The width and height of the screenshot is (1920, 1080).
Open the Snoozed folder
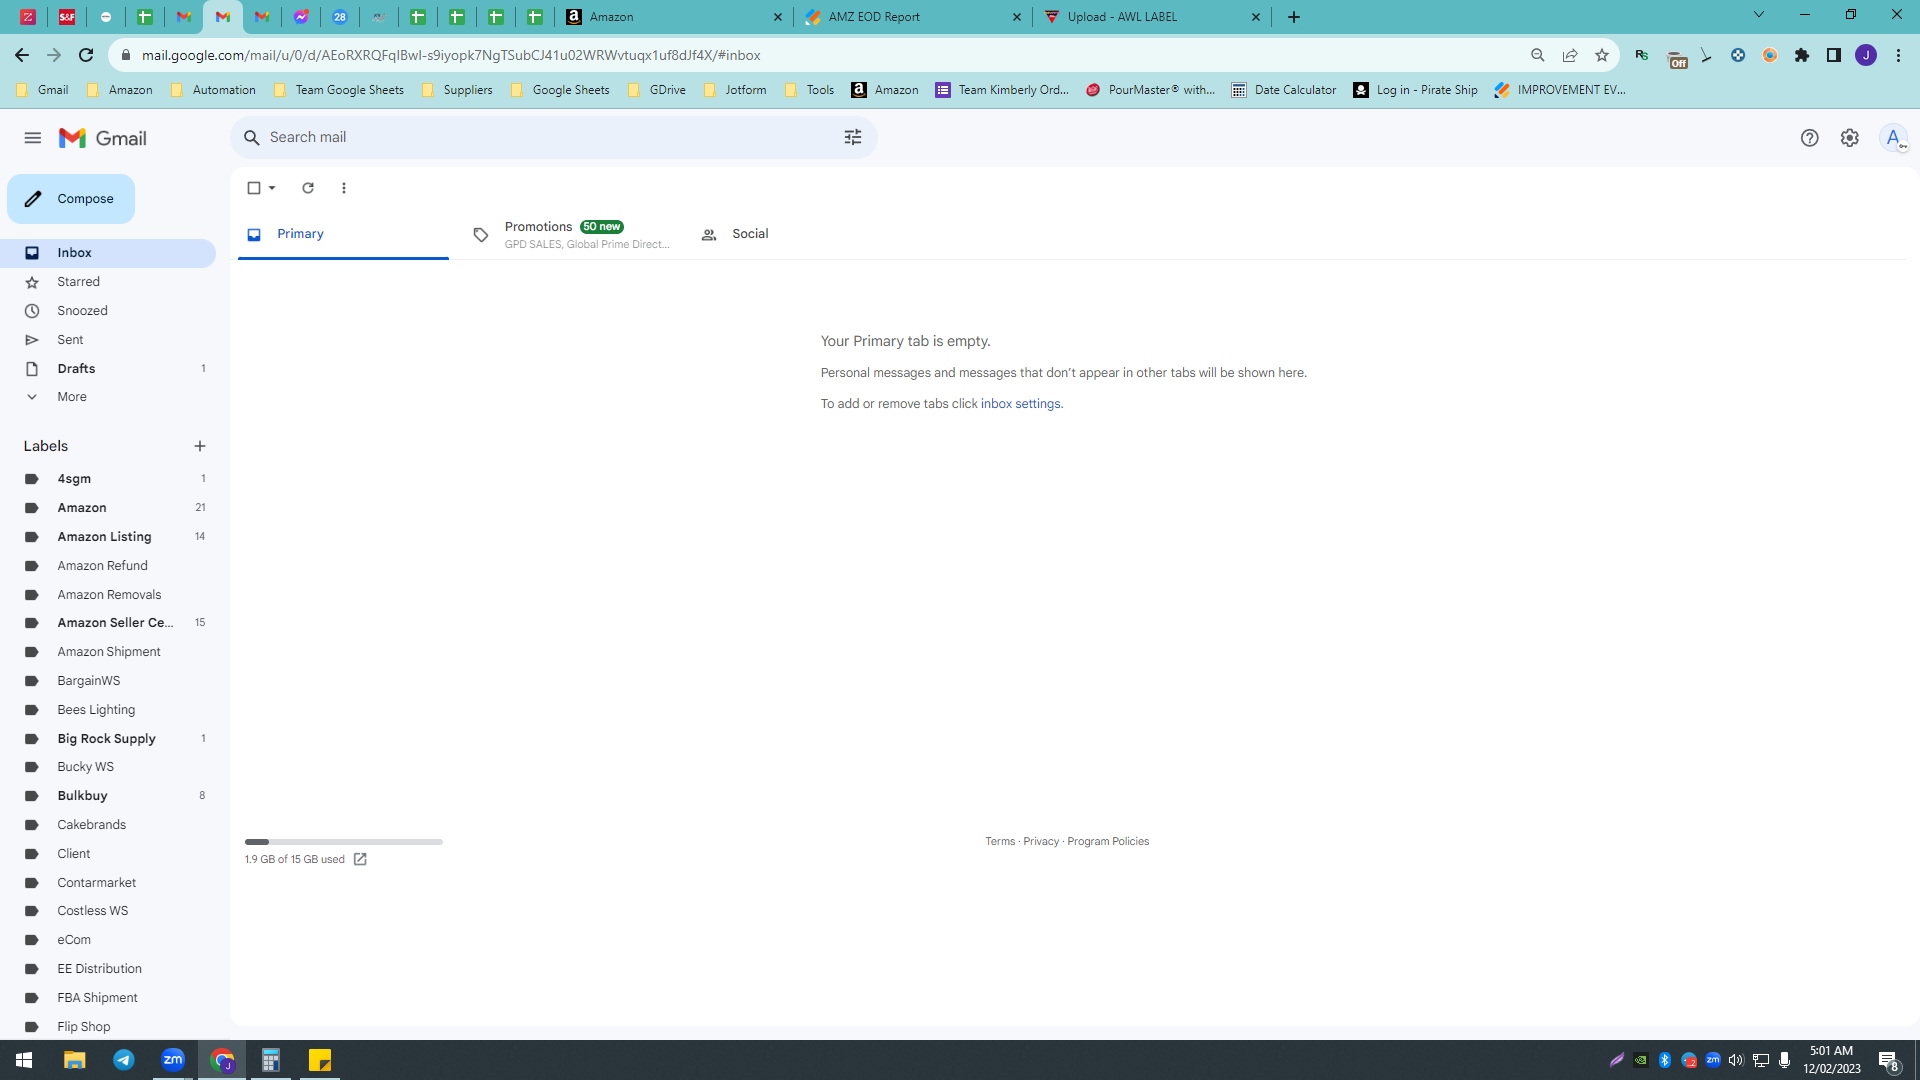click(x=108, y=311)
